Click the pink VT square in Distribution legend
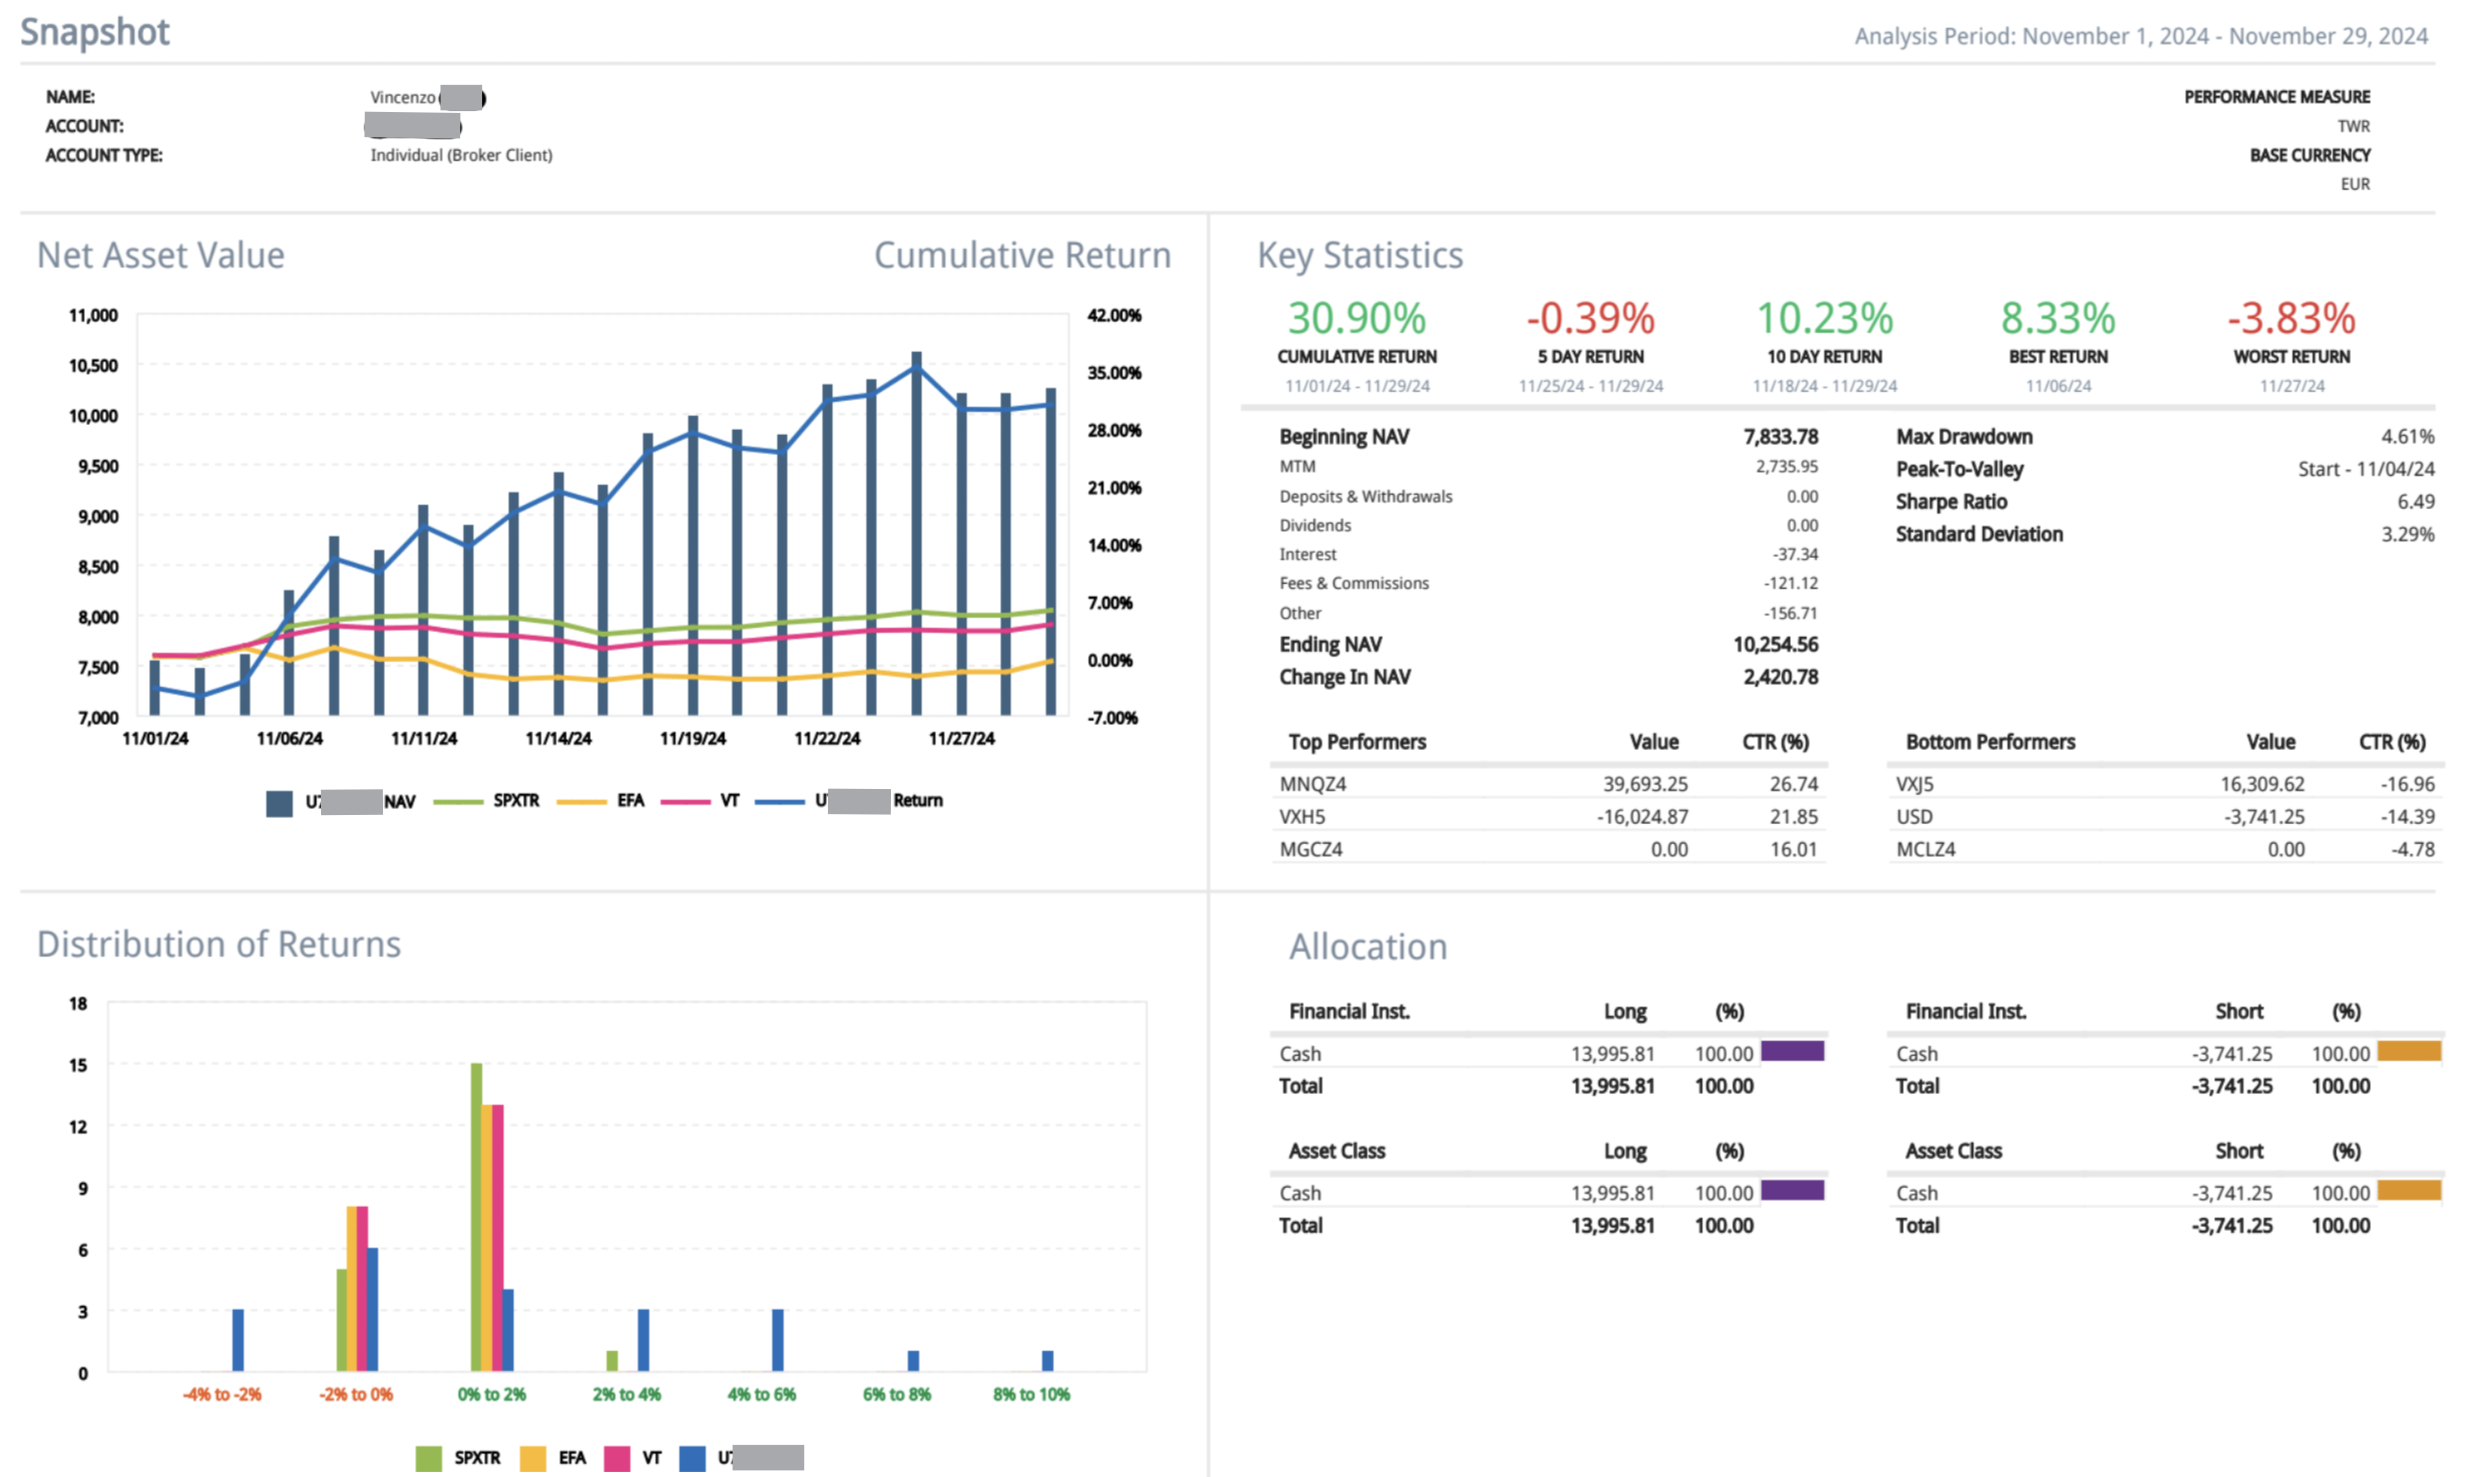Image resolution: width=2466 pixels, height=1477 pixels. [617, 1458]
